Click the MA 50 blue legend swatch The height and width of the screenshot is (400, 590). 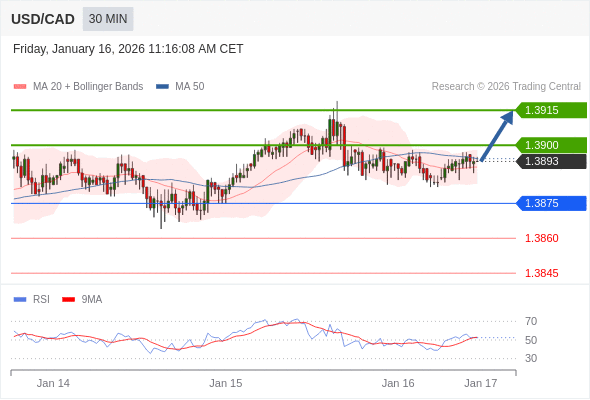pyautogui.click(x=162, y=87)
